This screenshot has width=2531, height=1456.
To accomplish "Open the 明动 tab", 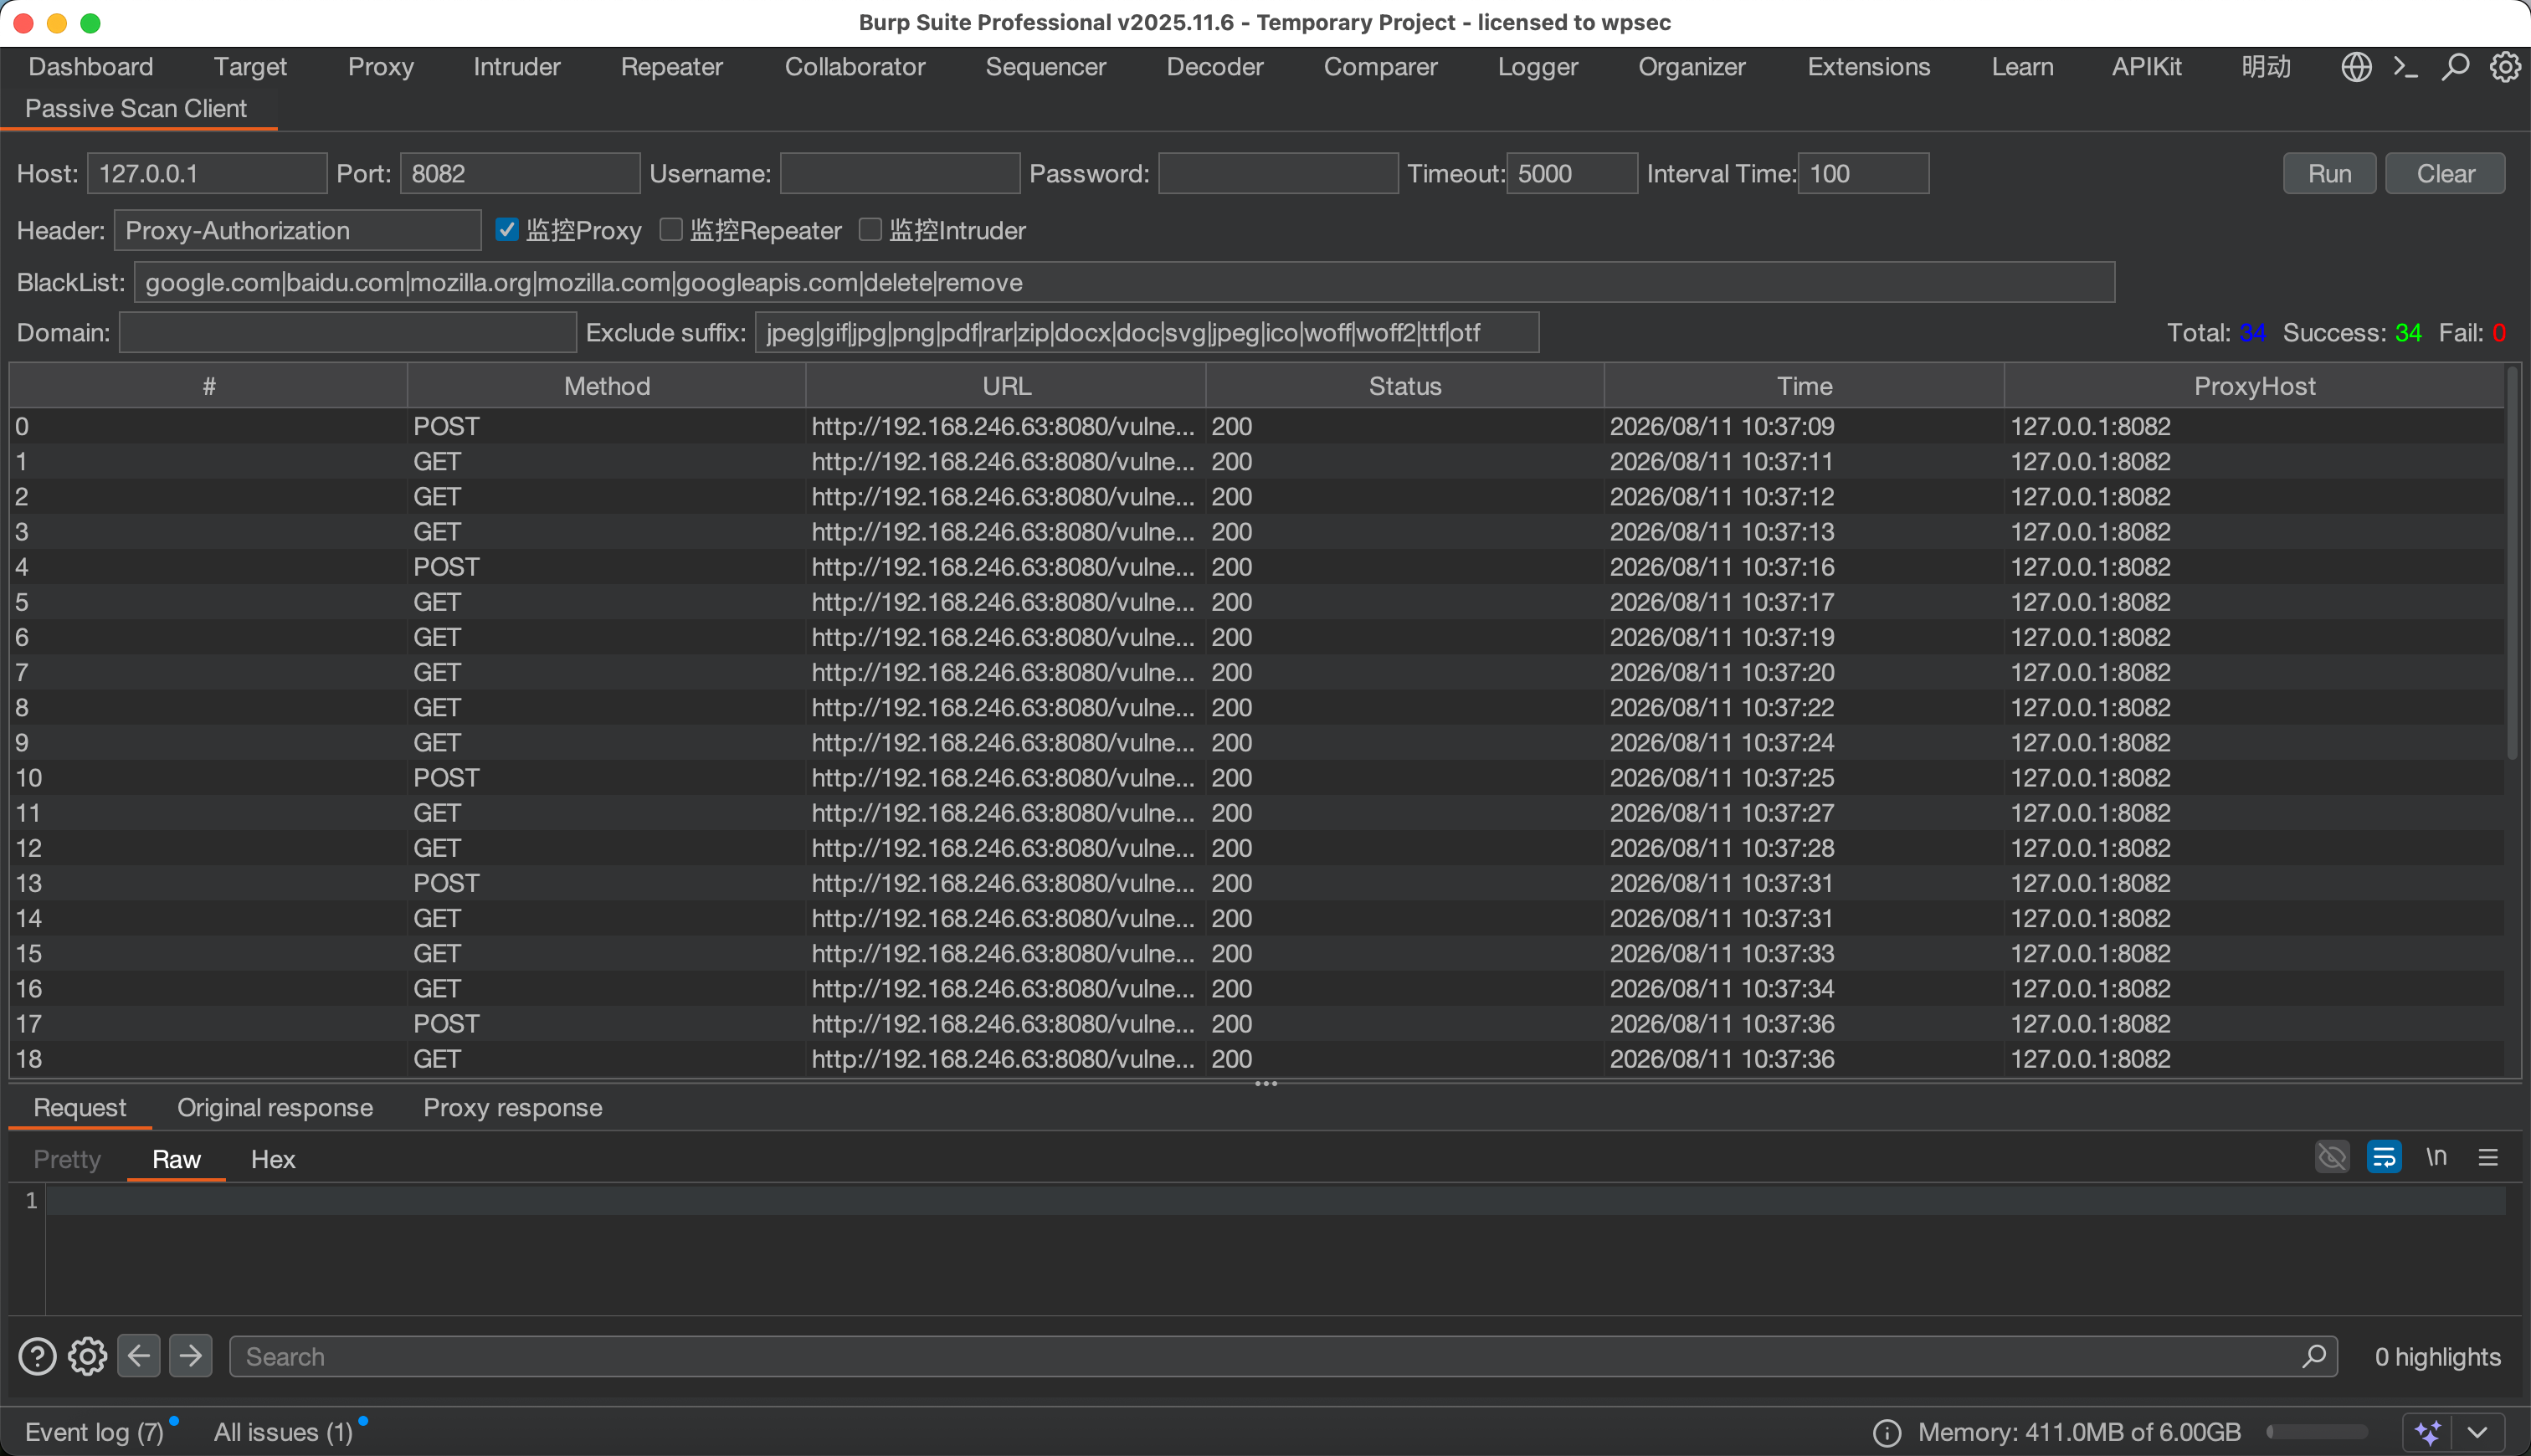I will (2266, 67).
